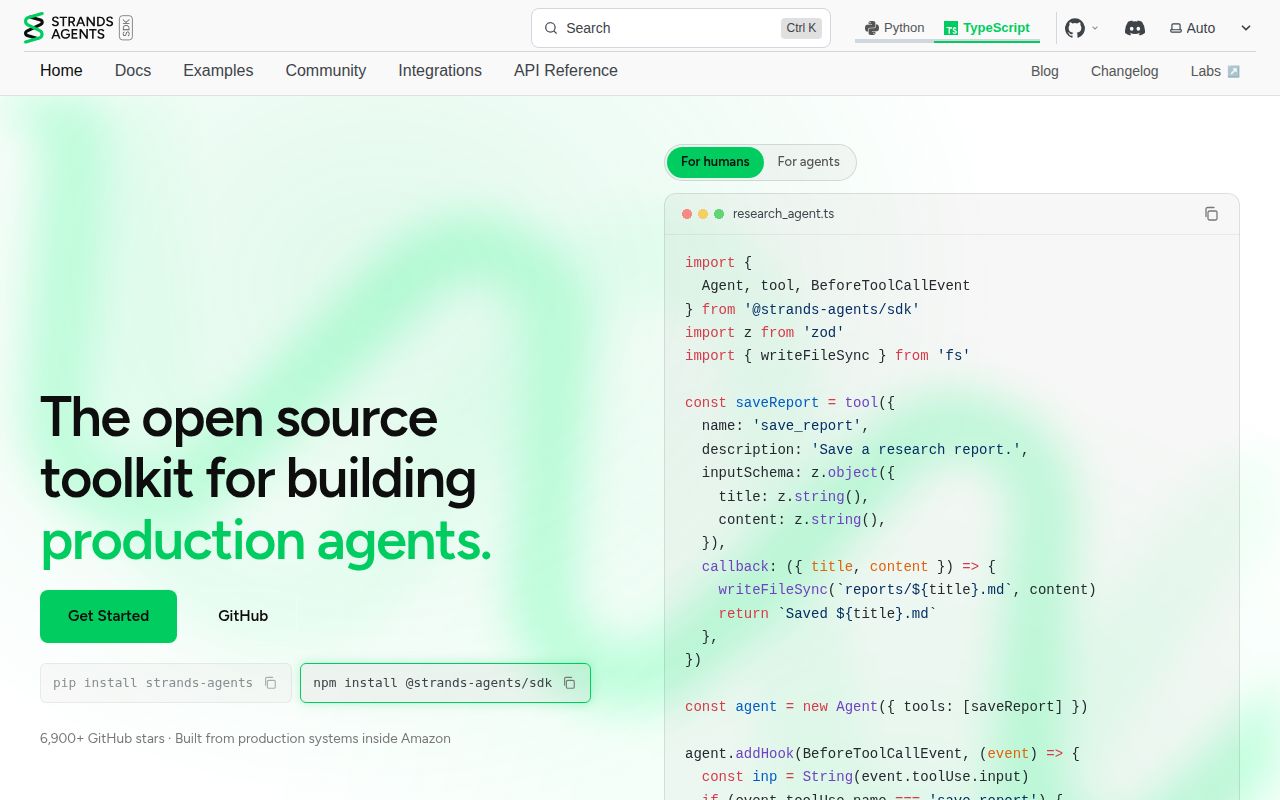Image resolution: width=1280 pixels, height=800 pixels.
Task: Click the 6,900+ GitHub stars text
Action: point(102,739)
